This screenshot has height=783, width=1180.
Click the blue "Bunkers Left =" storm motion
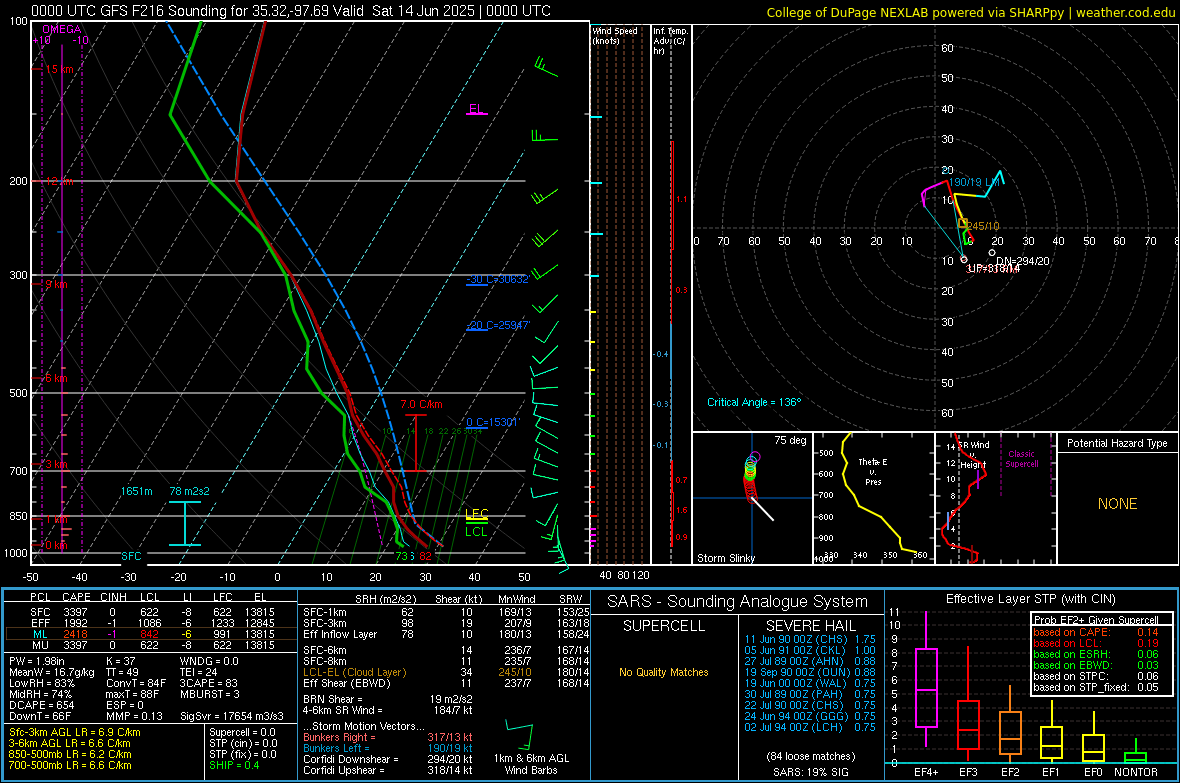tap(388, 748)
